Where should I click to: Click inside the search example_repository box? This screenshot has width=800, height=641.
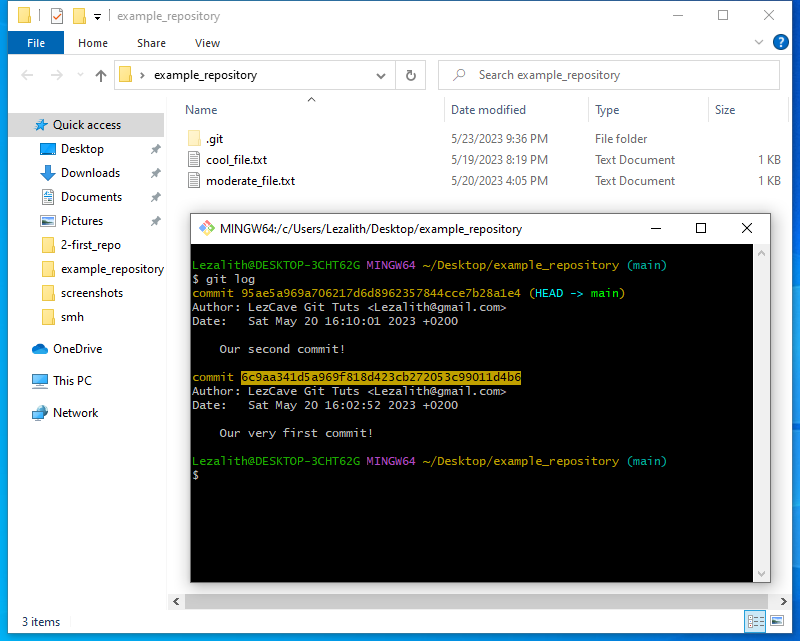click(x=610, y=74)
